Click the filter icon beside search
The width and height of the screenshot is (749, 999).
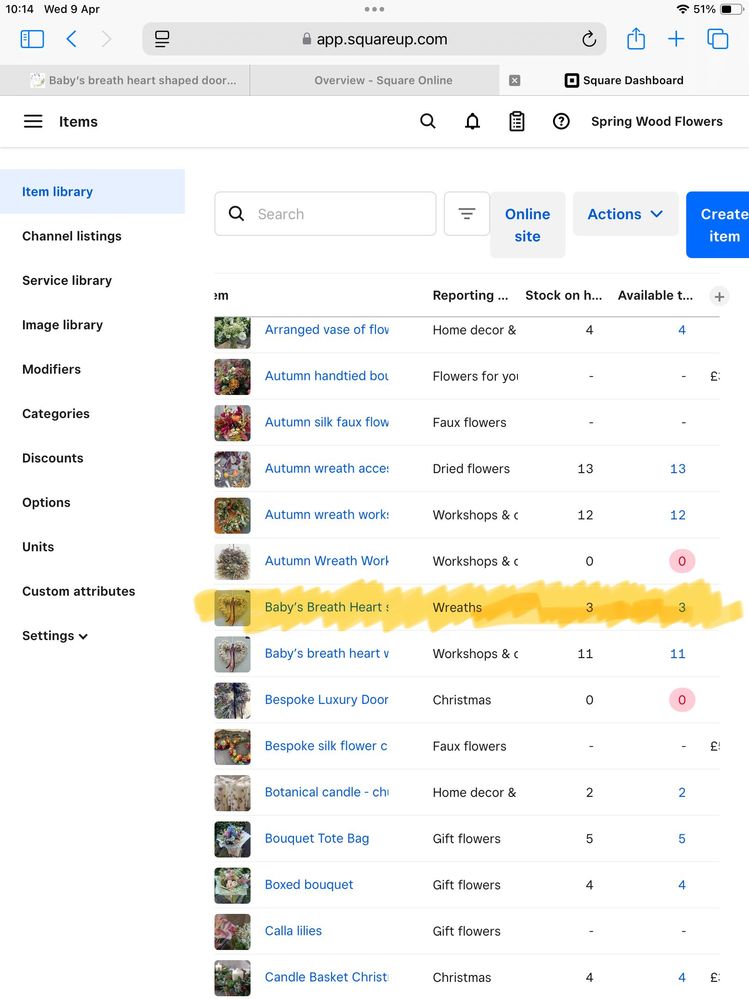point(466,214)
